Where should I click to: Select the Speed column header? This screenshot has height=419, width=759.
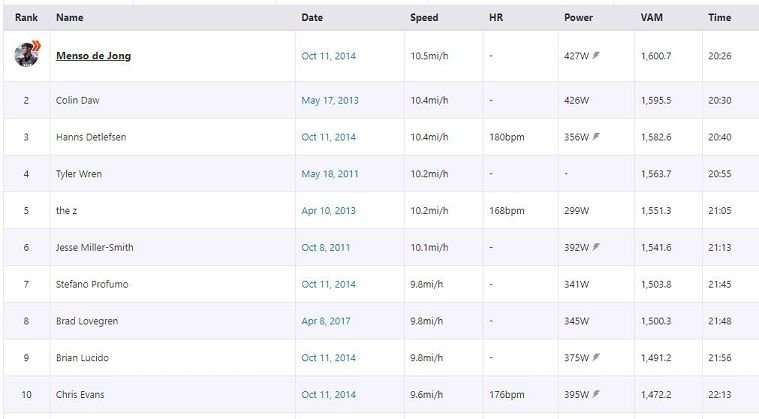pos(424,17)
